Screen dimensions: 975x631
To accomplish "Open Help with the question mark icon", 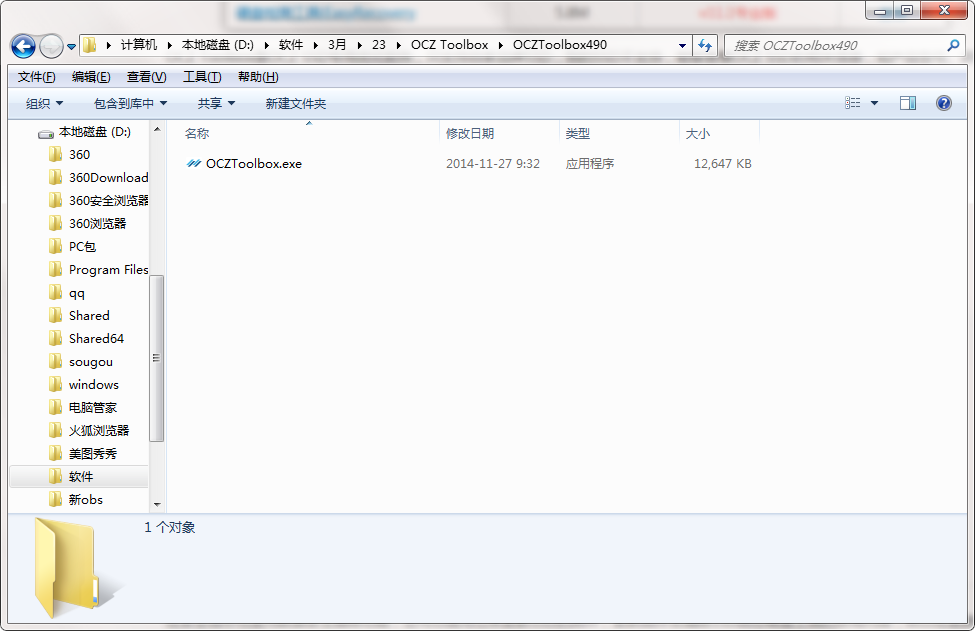I will pyautogui.click(x=943, y=103).
